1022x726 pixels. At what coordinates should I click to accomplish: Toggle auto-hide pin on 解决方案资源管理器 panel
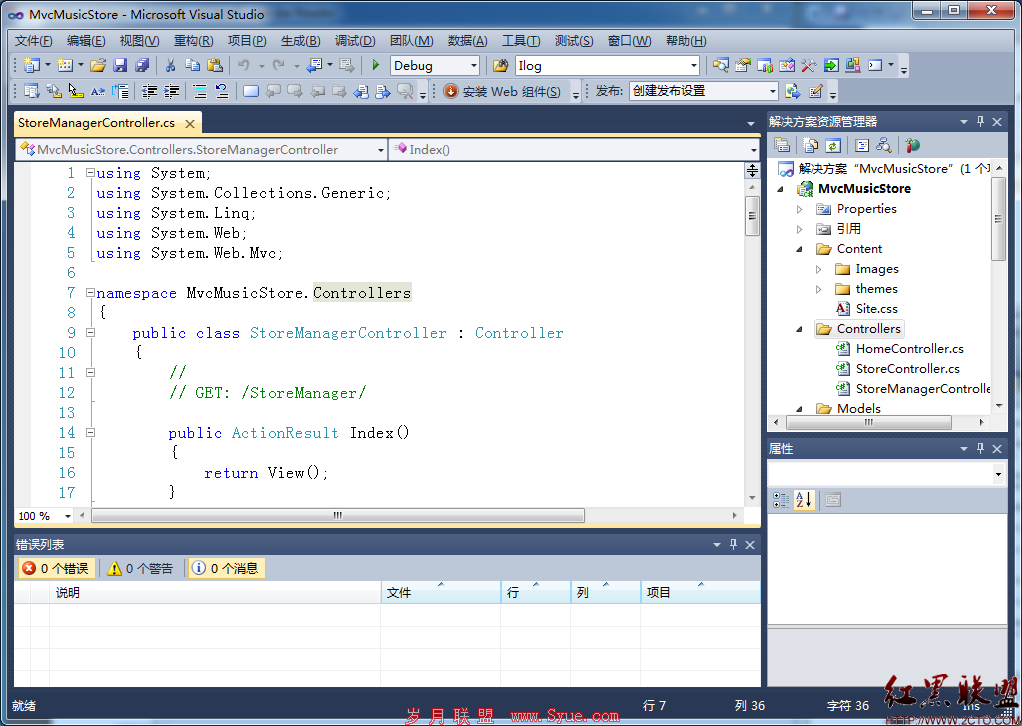tap(980, 121)
